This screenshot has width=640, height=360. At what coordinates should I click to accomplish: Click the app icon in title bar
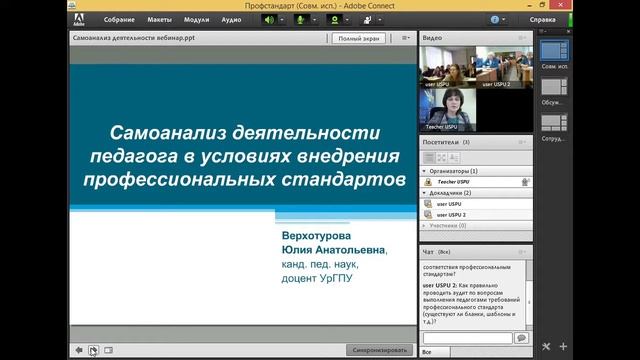(72, 5)
